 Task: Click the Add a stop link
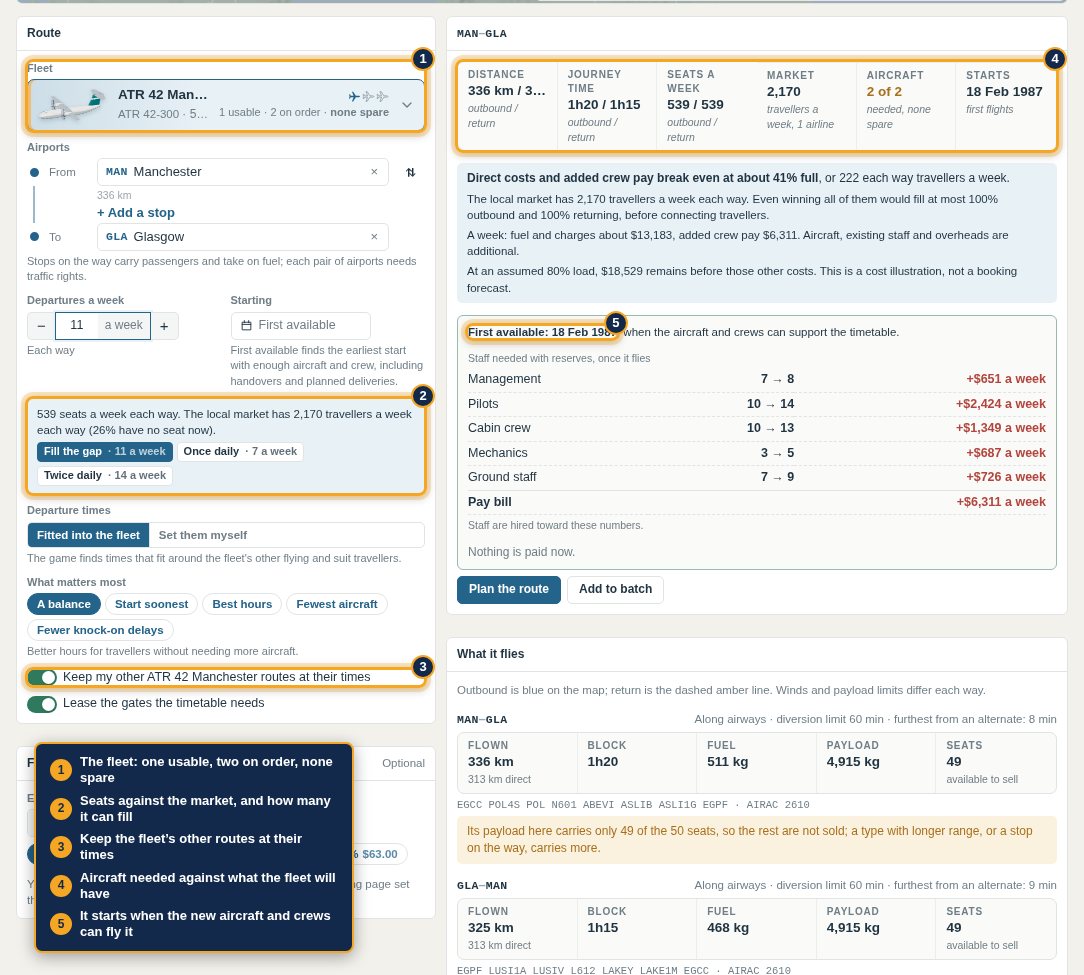pos(136,213)
